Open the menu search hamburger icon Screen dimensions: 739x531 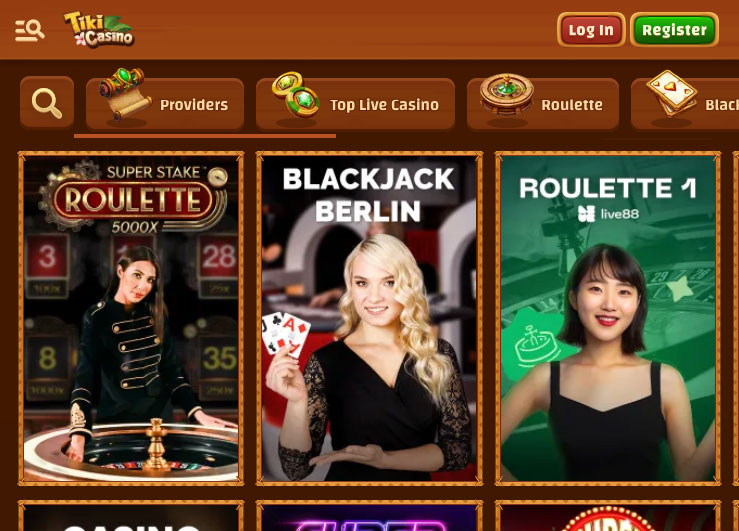coord(29,31)
